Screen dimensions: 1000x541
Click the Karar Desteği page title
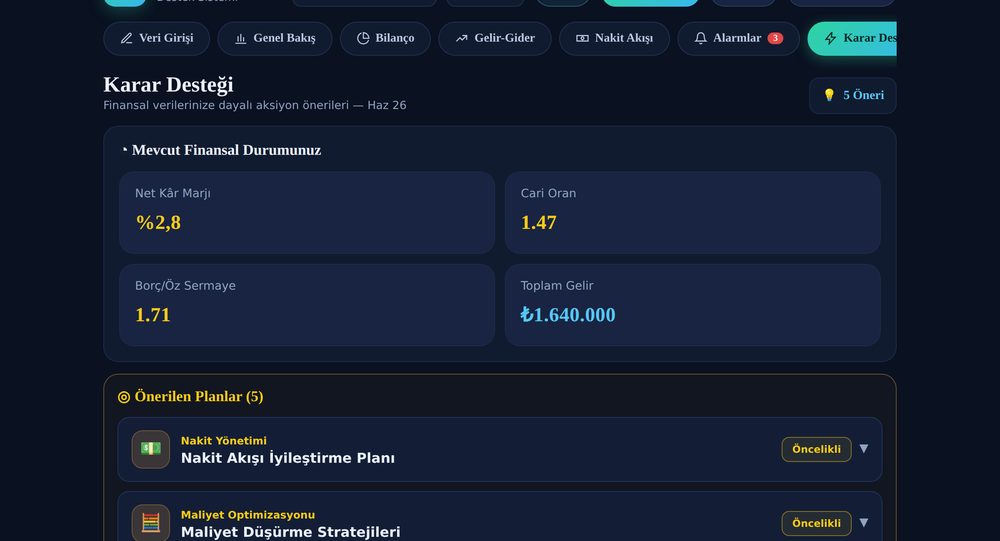(x=168, y=84)
